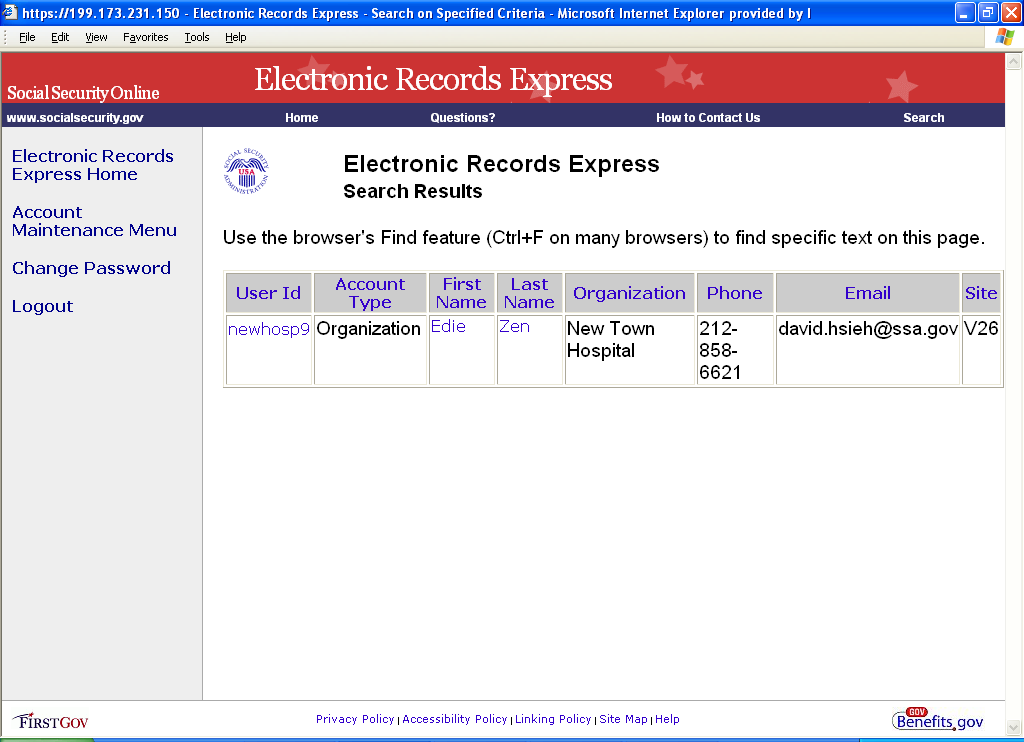
Task: Restore down the Internet Explorer window
Action: [988, 12]
